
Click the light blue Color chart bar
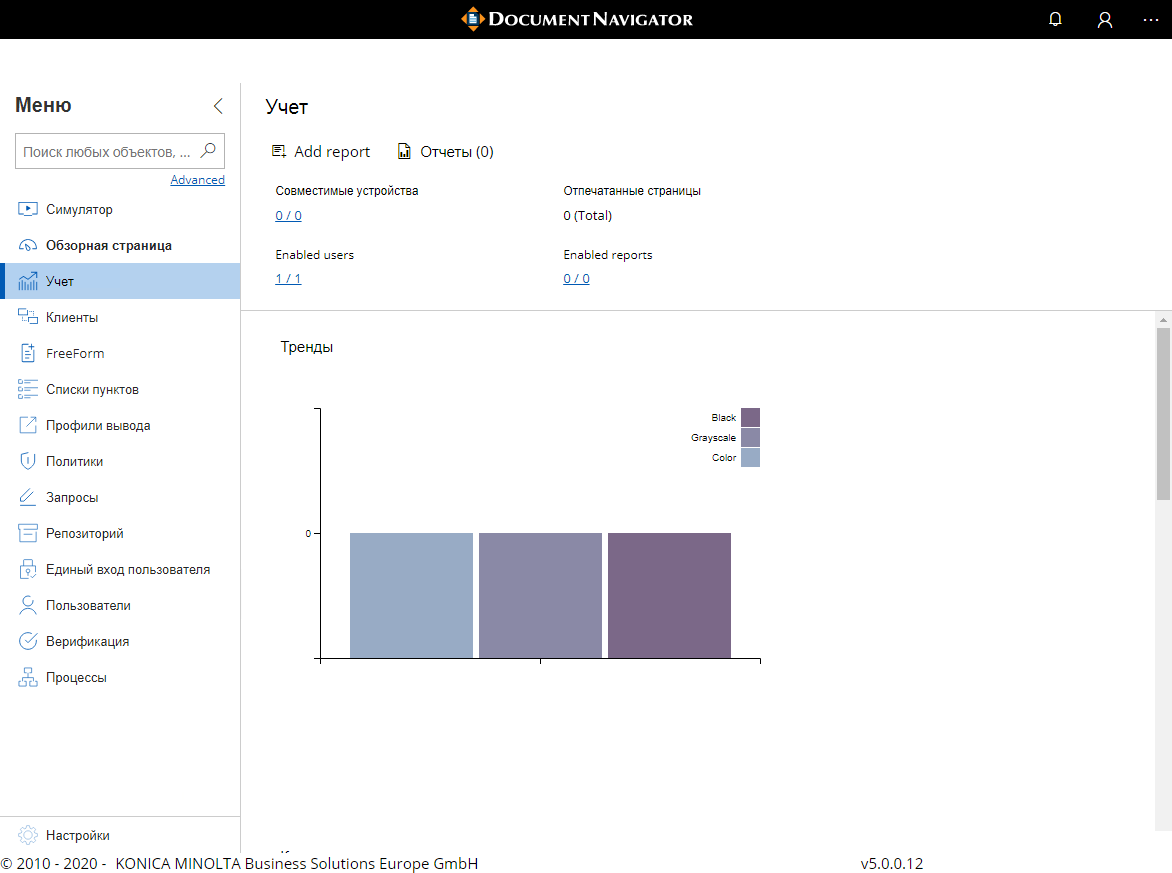coord(411,595)
